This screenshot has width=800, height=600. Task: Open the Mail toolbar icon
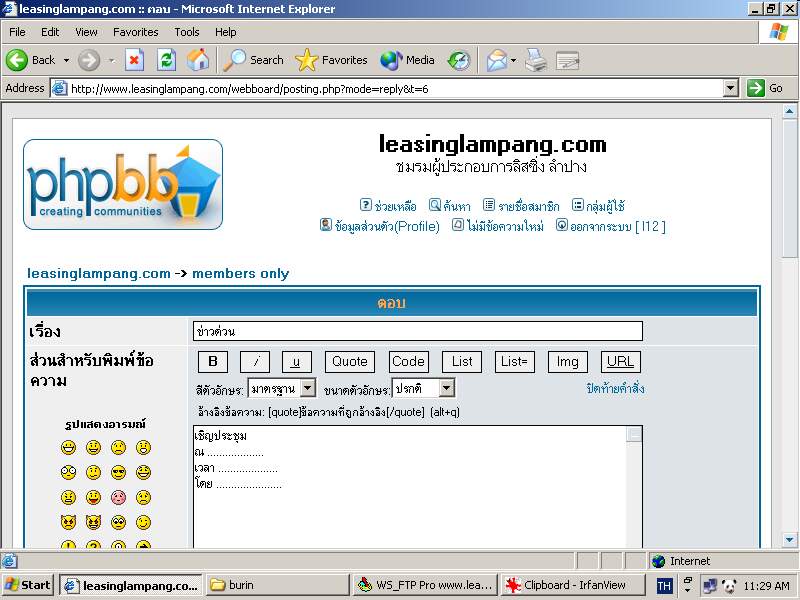(497, 60)
